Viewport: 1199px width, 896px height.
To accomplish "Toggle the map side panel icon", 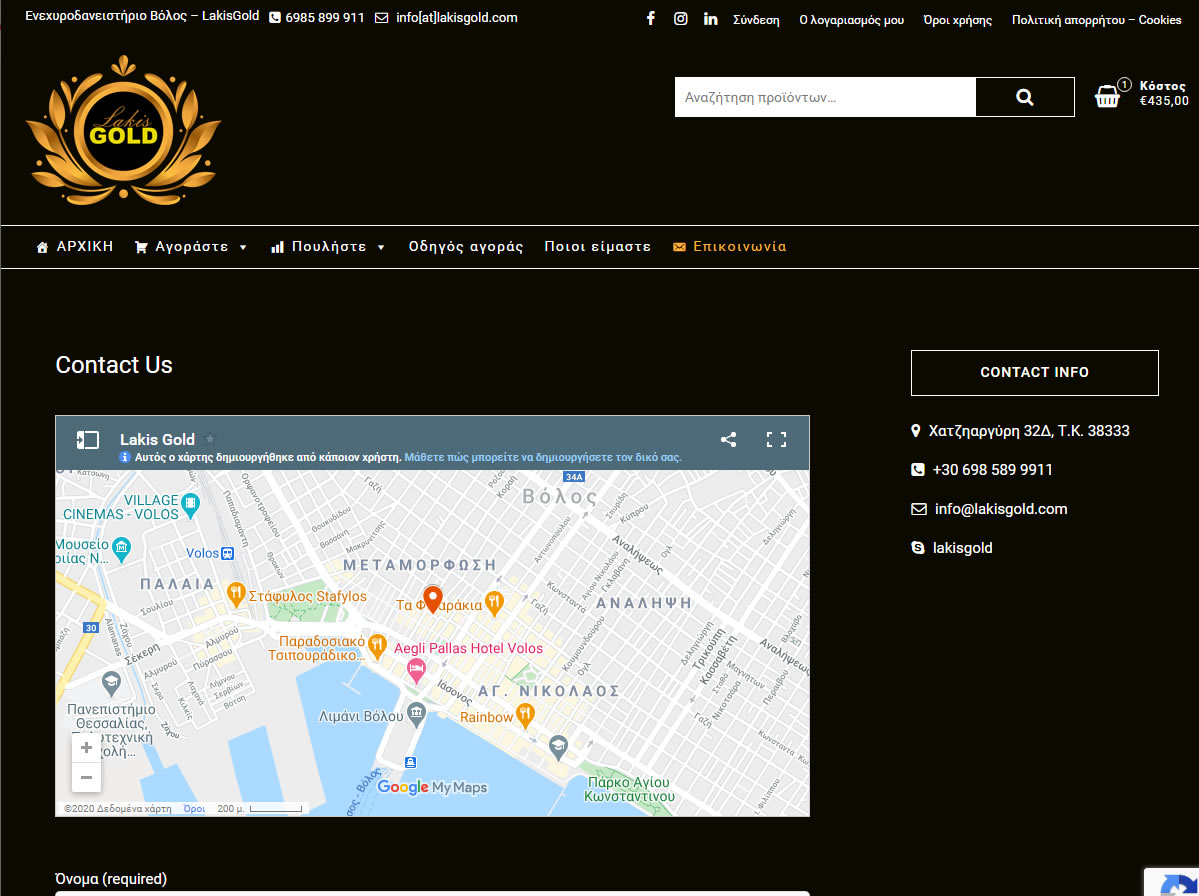I will pos(88,440).
